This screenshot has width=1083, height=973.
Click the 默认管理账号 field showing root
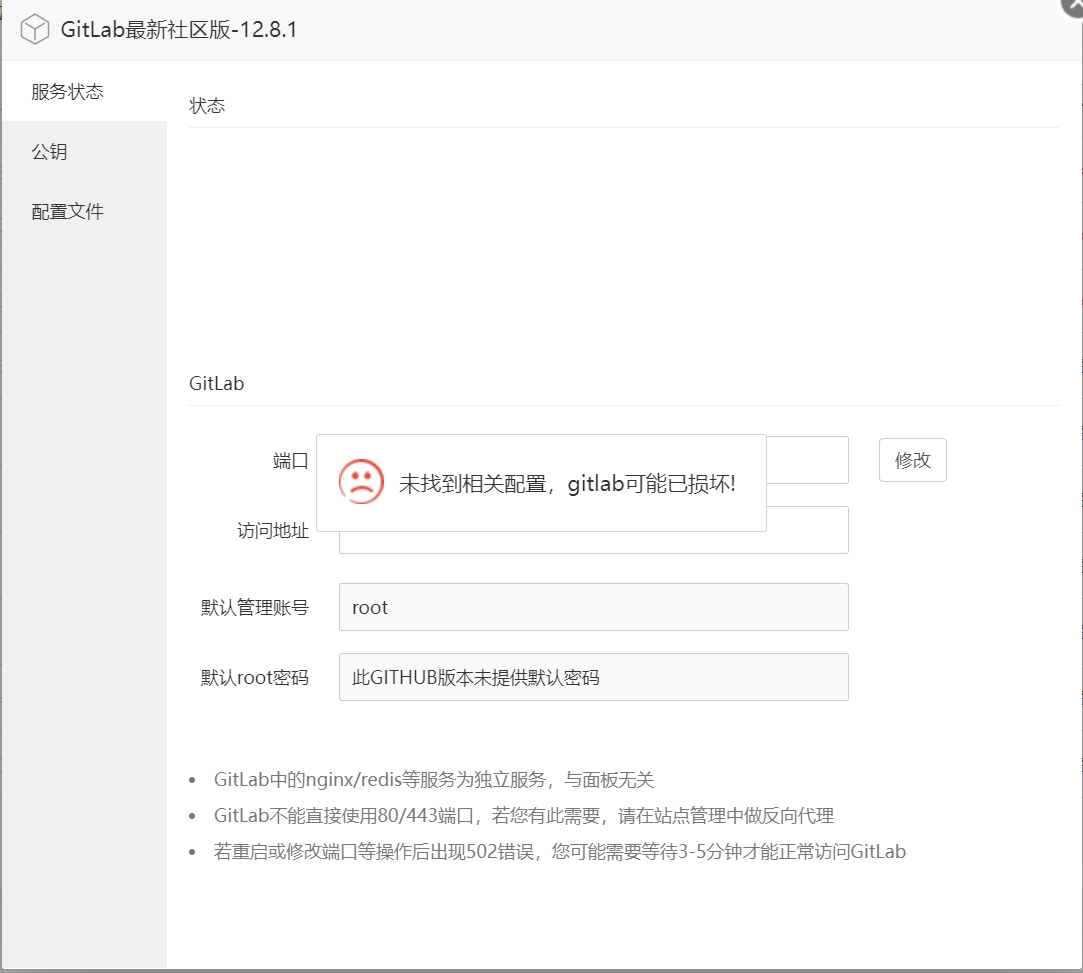pos(593,607)
